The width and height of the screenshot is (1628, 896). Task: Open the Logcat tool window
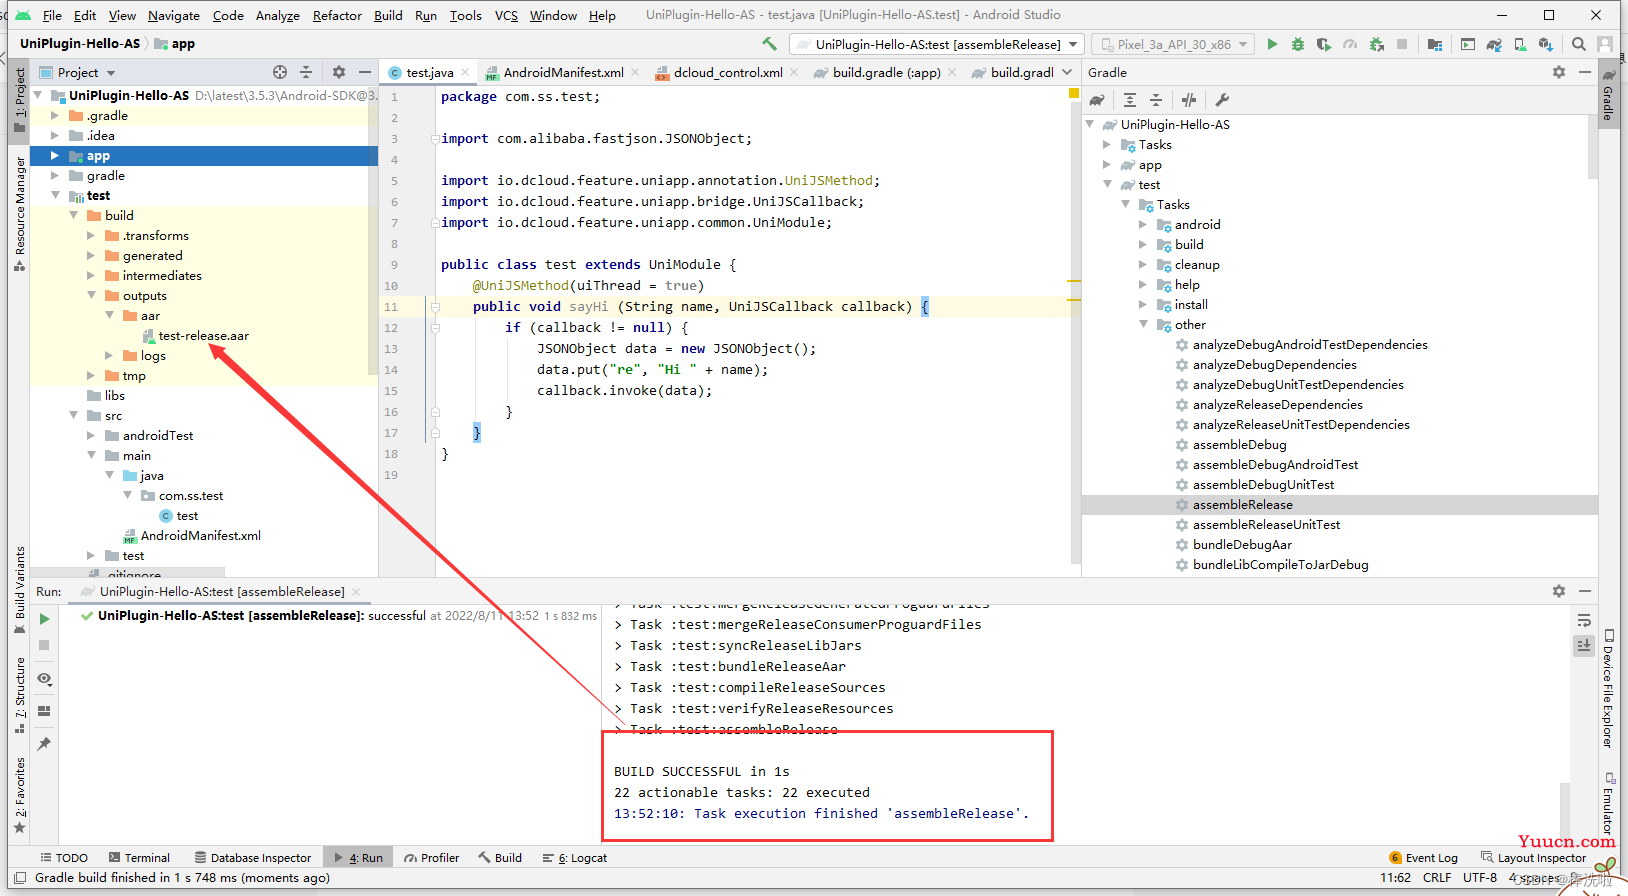(575, 858)
